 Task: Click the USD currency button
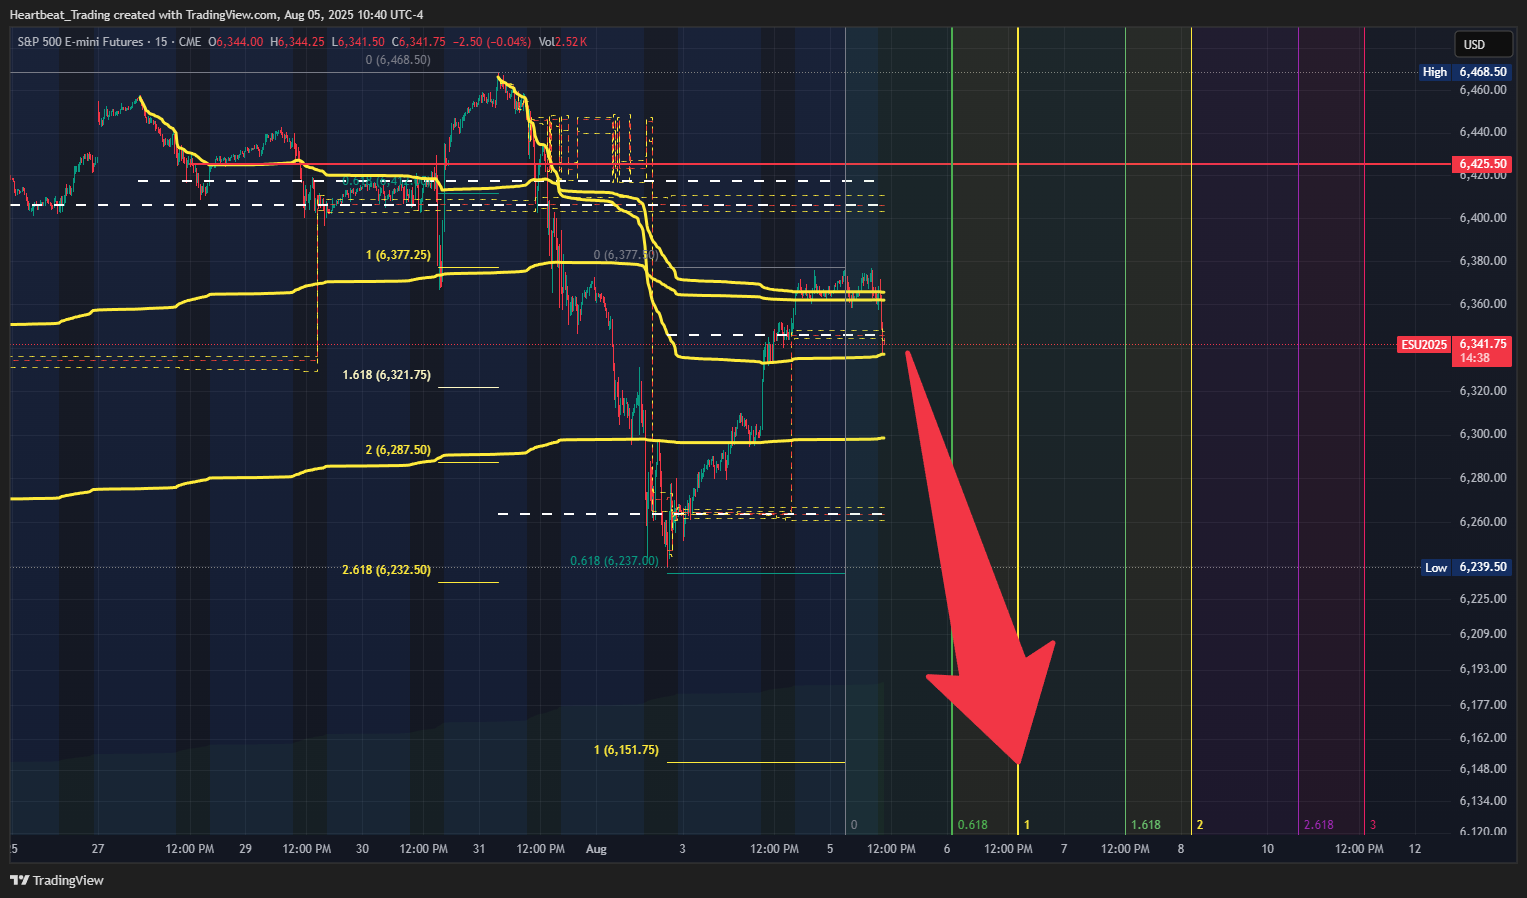pos(1483,45)
